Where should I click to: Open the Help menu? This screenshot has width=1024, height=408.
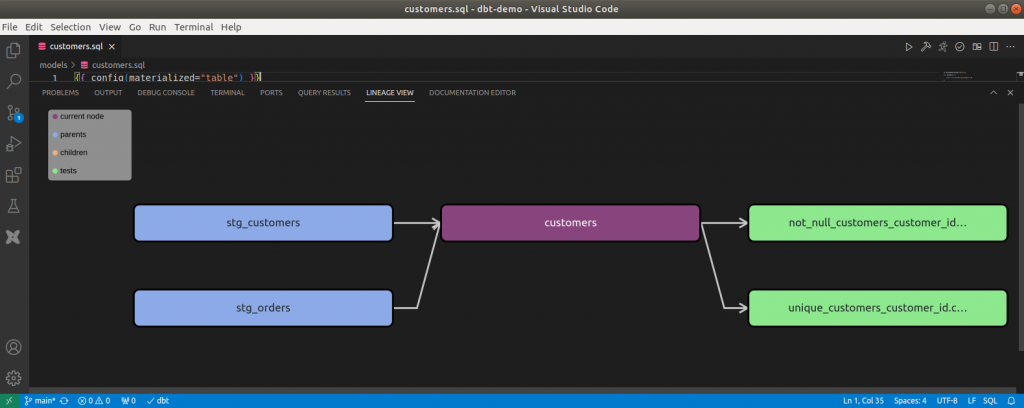coord(231,27)
